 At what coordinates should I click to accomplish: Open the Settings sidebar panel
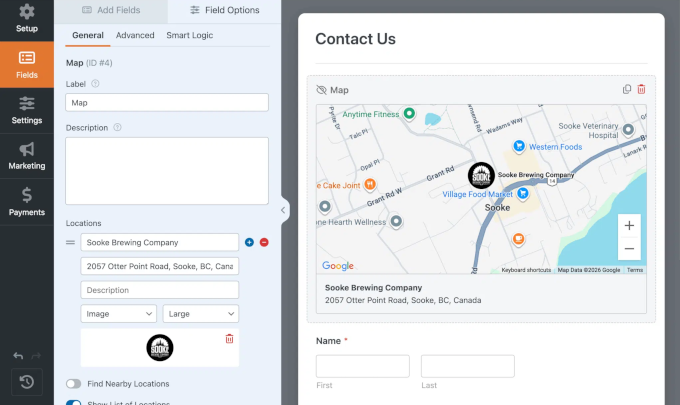coord(27,109)
